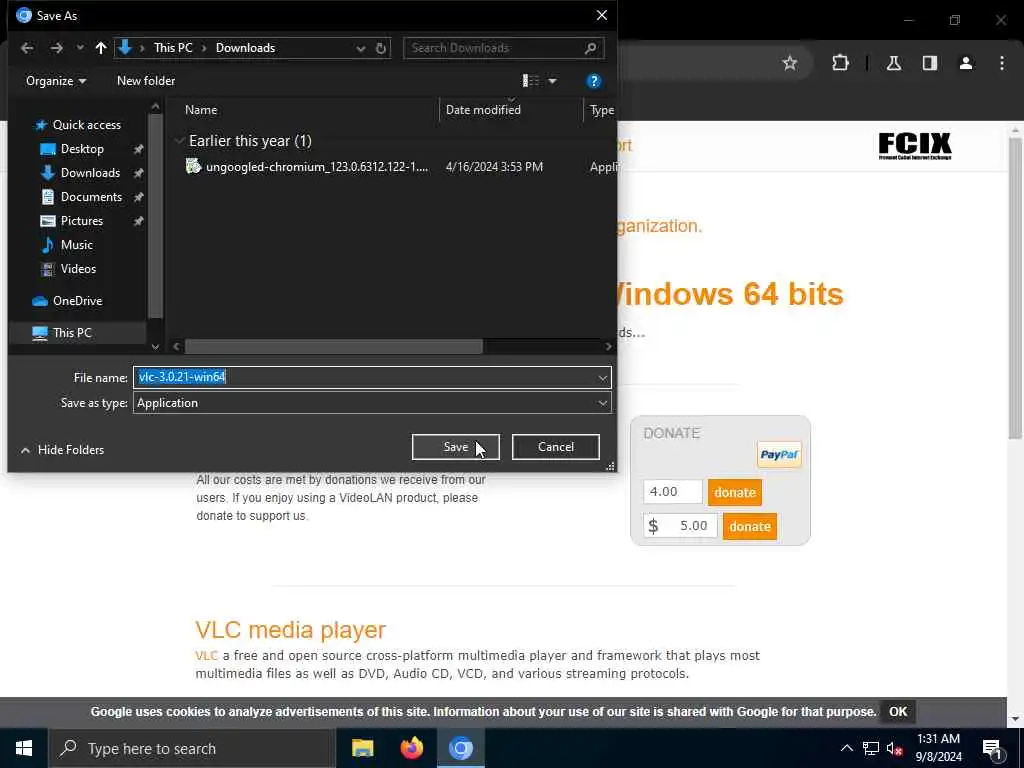Sort by Date modified column
This screenshot has width=1024, height=768.
483,110
